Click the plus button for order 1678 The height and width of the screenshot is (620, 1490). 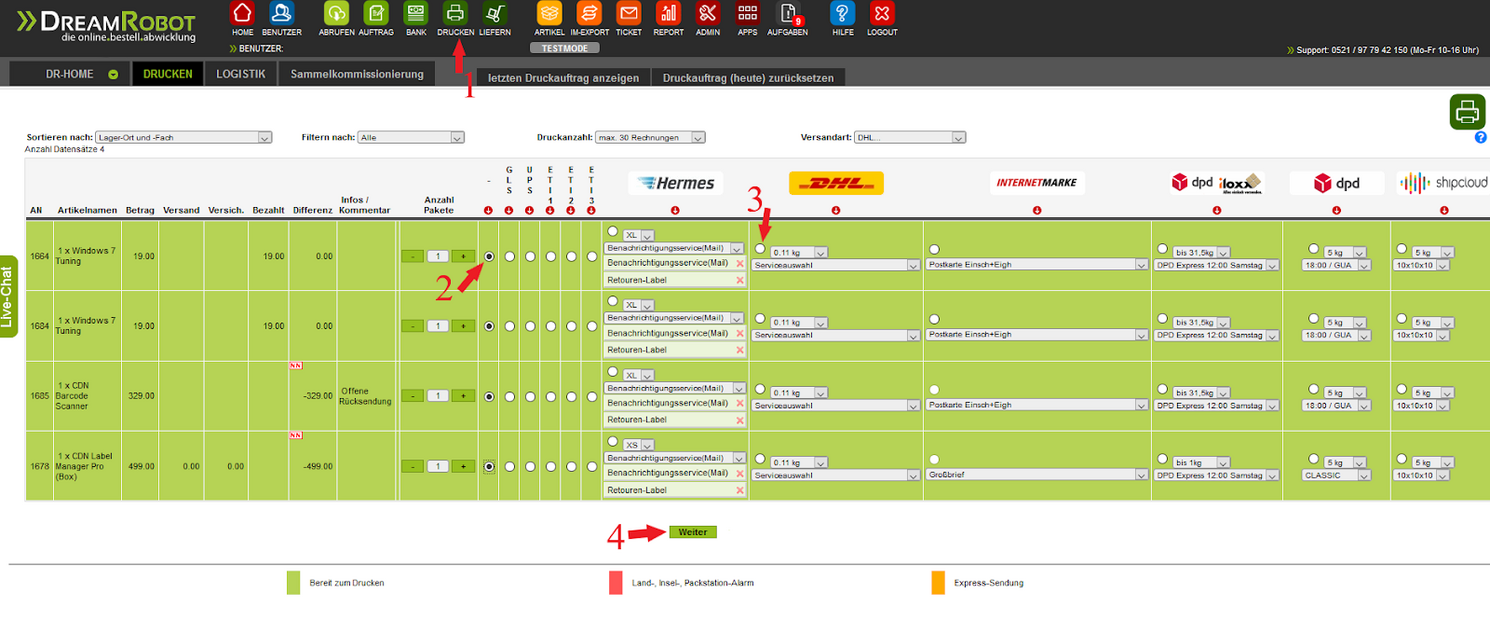click(463, 466)
